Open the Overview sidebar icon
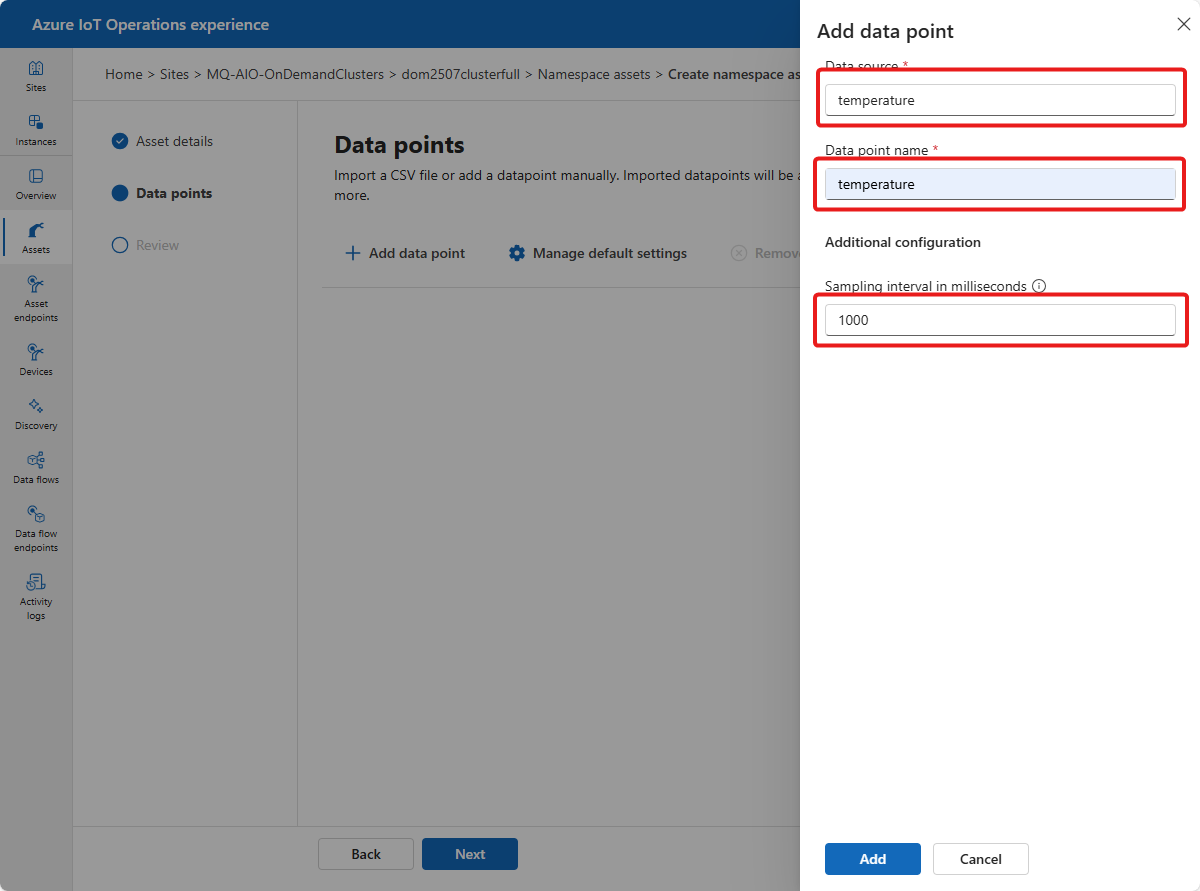Screen dimensions: 1200x891 coord(36,184)
